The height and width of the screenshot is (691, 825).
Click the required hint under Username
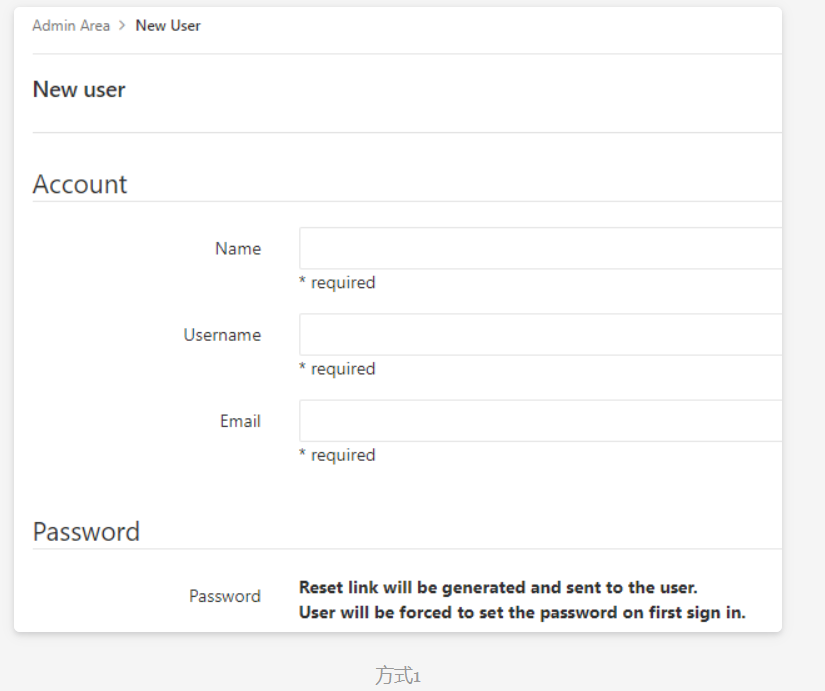click(336, 368)
